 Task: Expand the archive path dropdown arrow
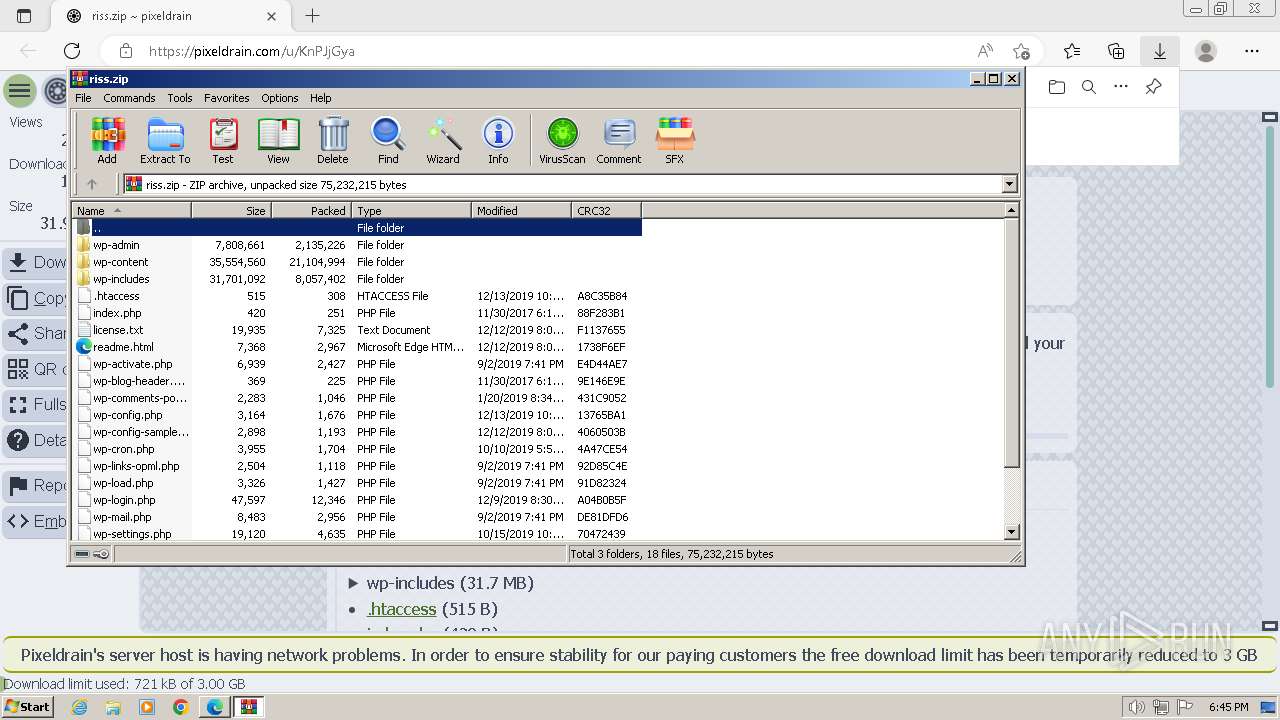tap(1009, 184)
